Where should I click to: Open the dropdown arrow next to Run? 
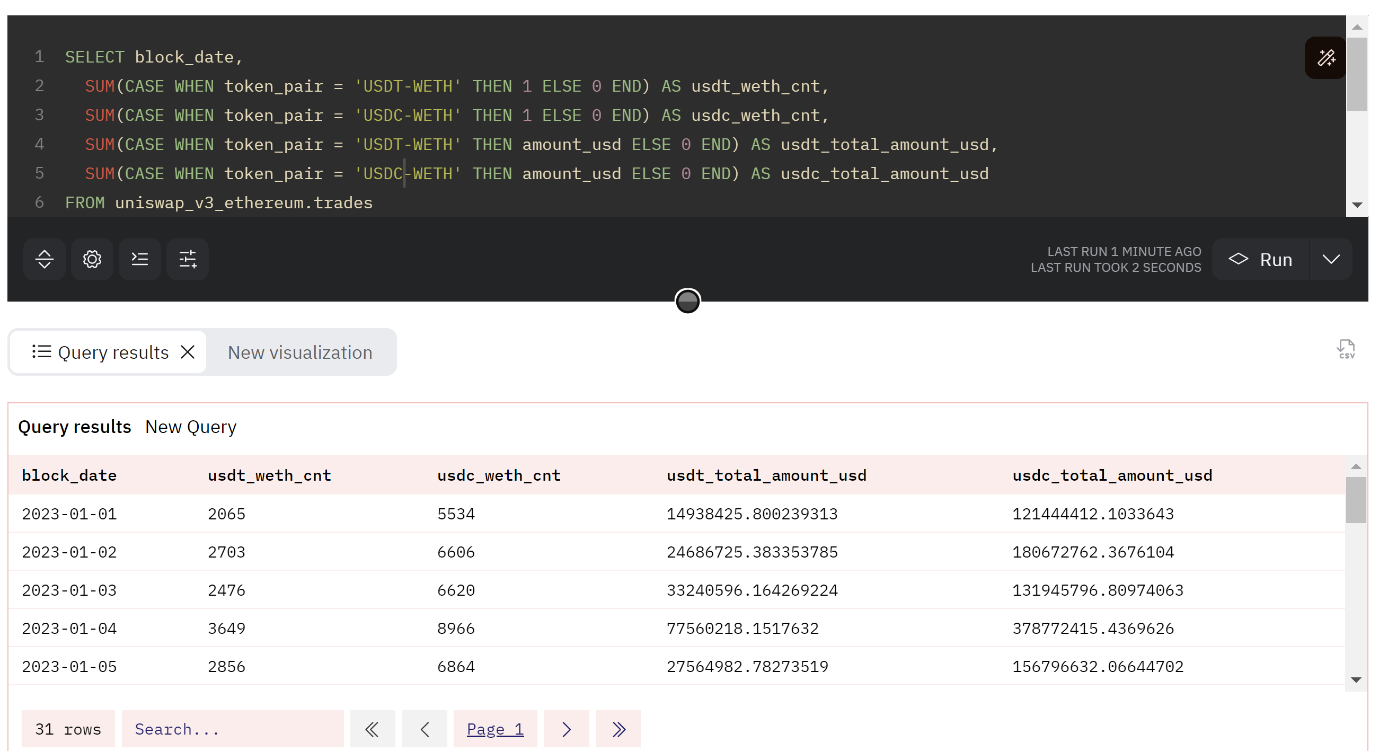[1331, 259]
